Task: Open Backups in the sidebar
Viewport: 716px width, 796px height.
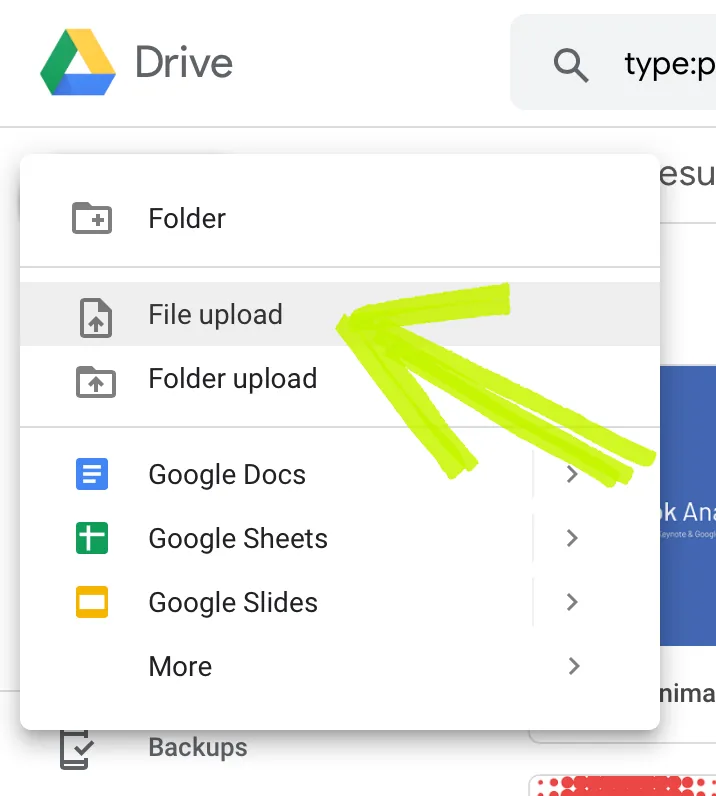Action: coord(198,747)
